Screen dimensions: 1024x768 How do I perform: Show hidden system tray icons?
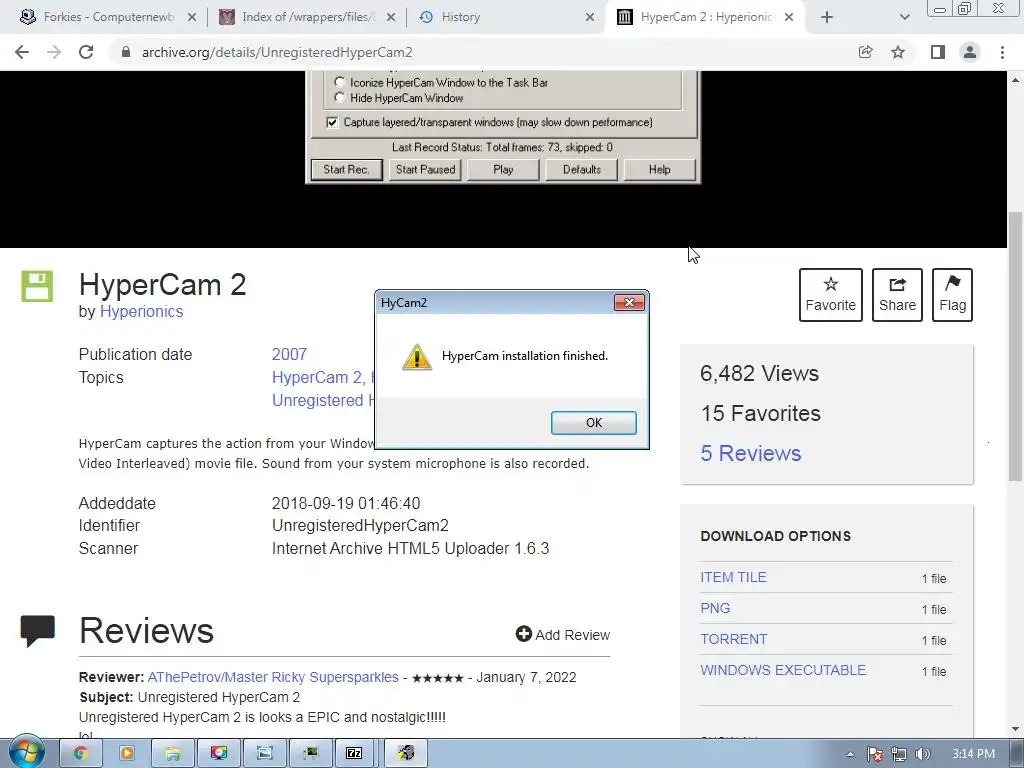pos(850,754)
